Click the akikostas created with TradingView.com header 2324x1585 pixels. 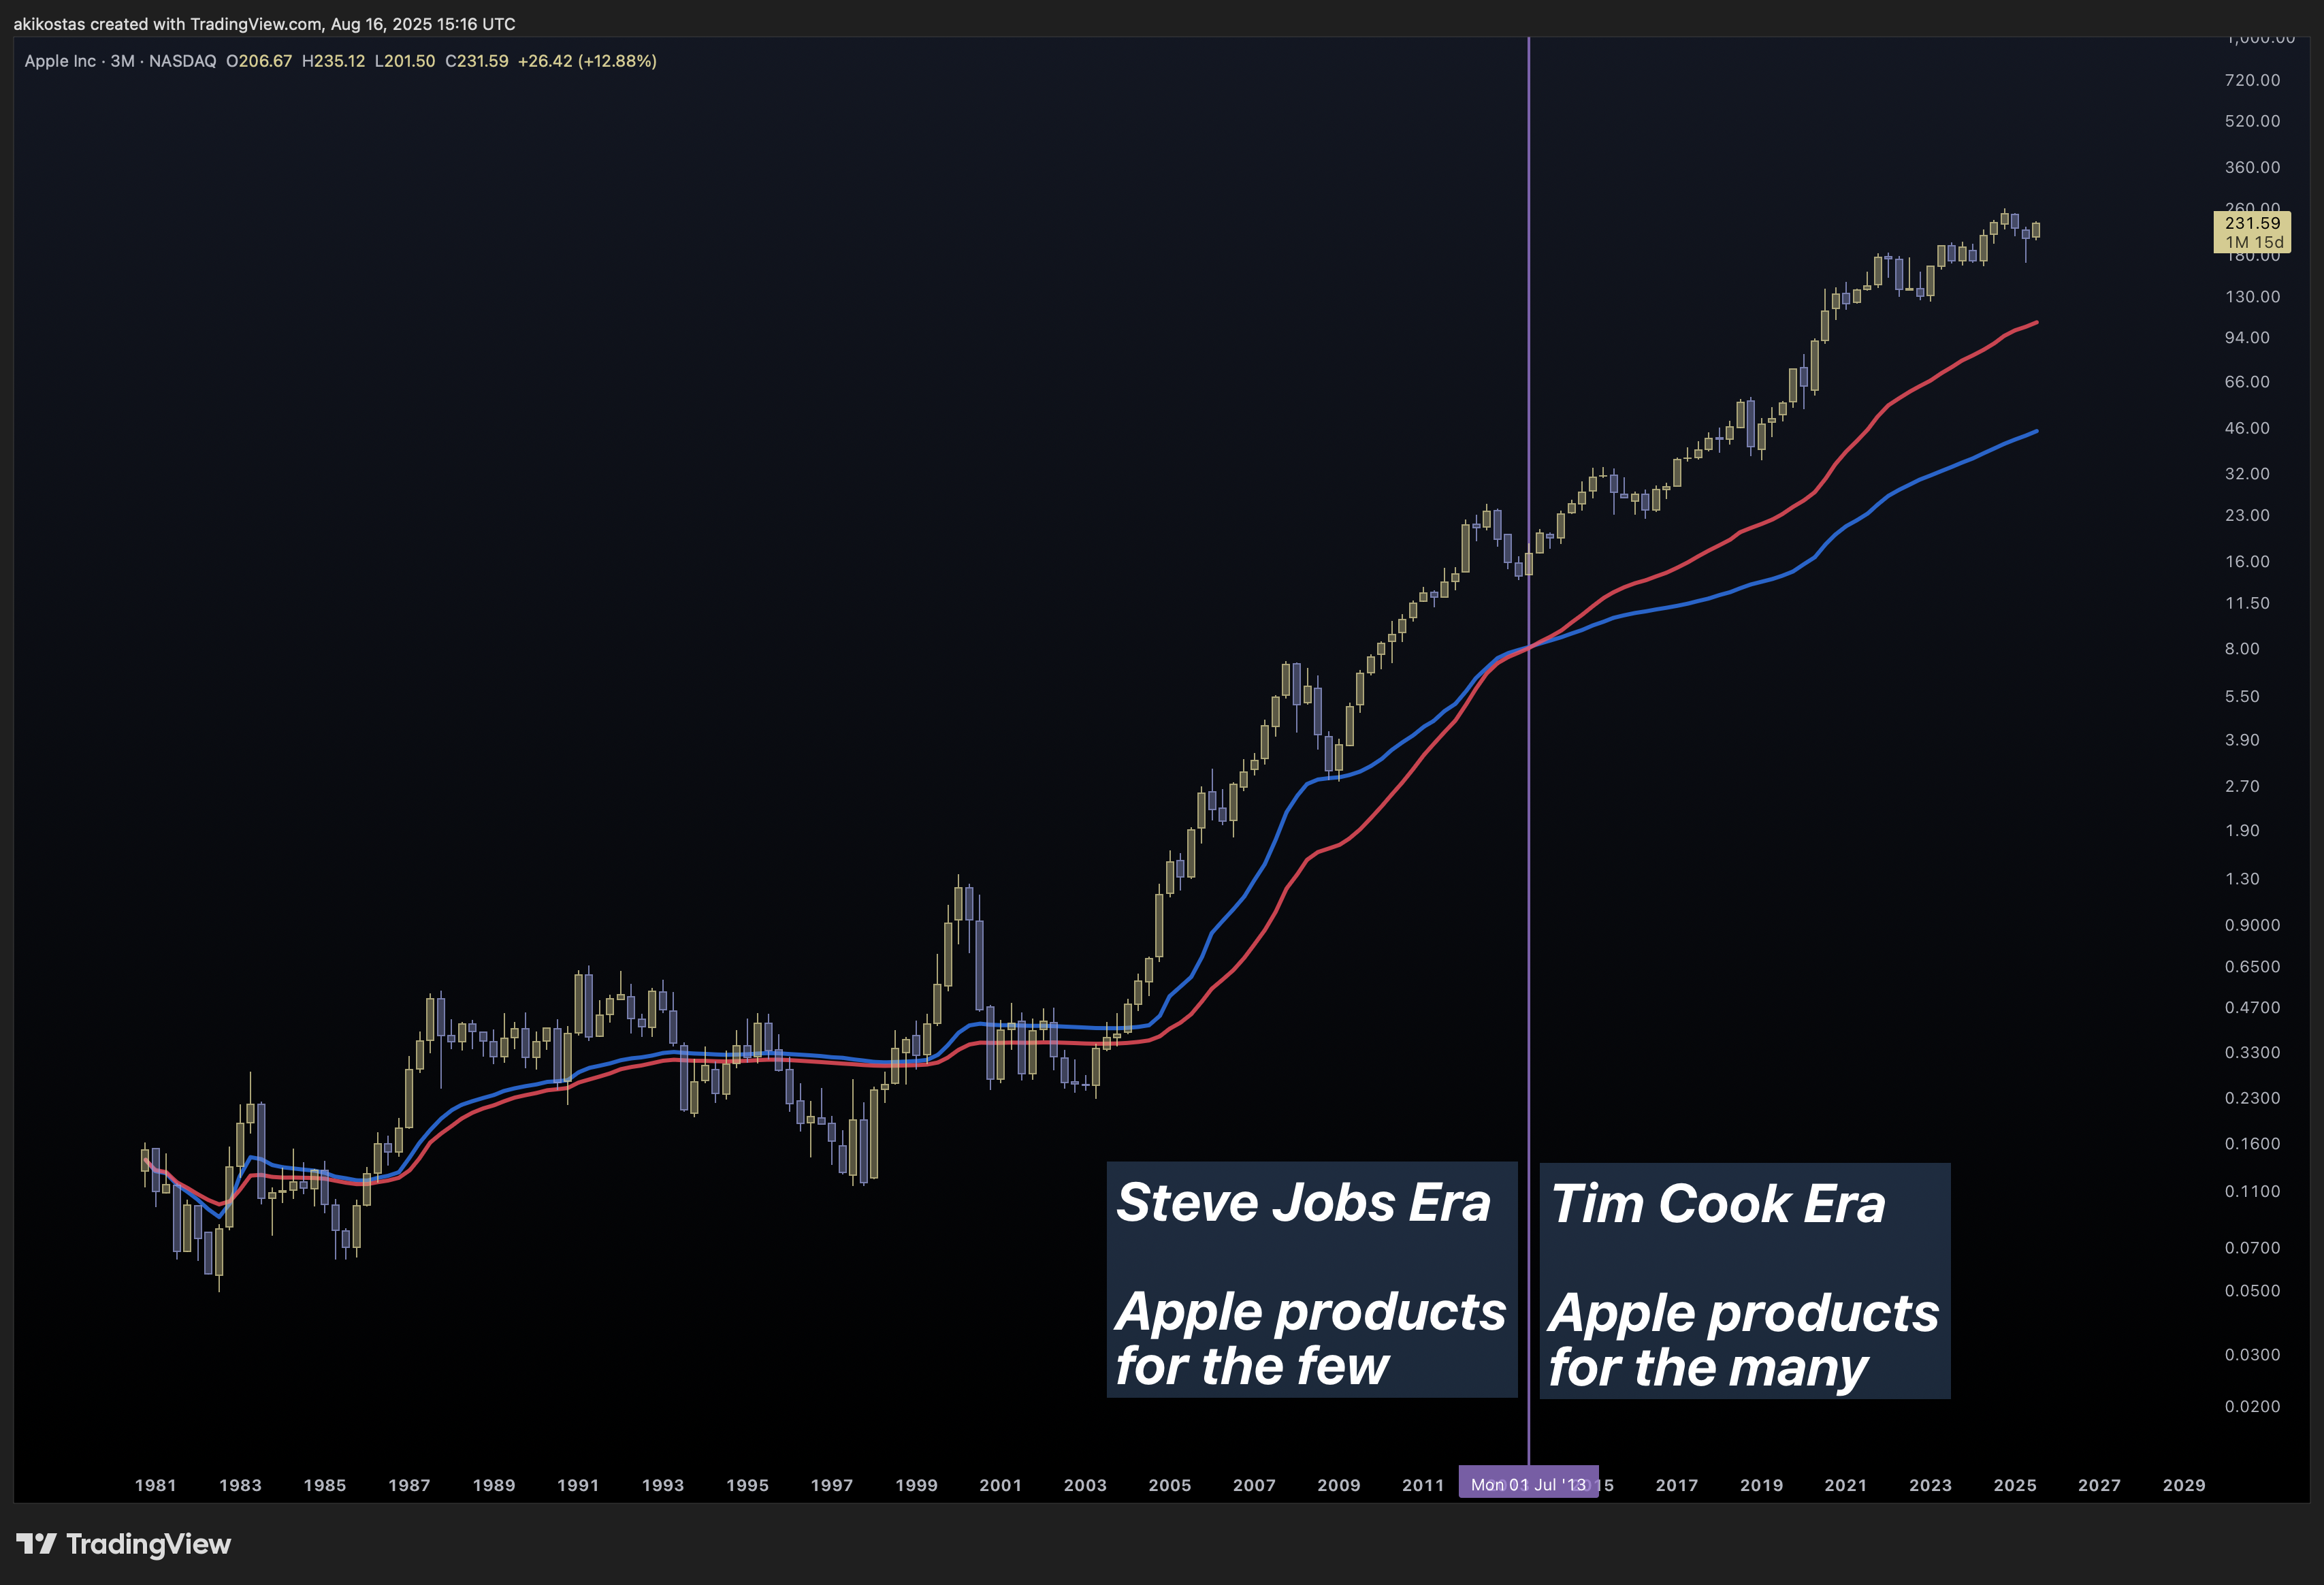tap(265, 24)
